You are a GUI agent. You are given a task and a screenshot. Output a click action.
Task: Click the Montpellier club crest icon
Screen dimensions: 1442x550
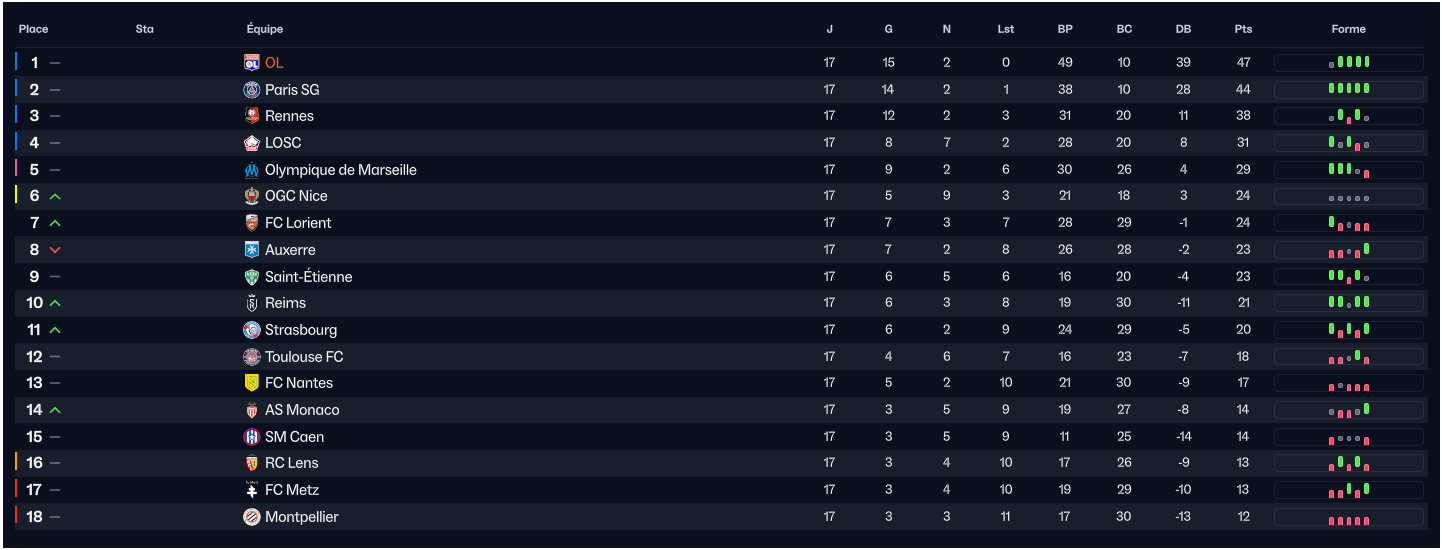point(252,517)
